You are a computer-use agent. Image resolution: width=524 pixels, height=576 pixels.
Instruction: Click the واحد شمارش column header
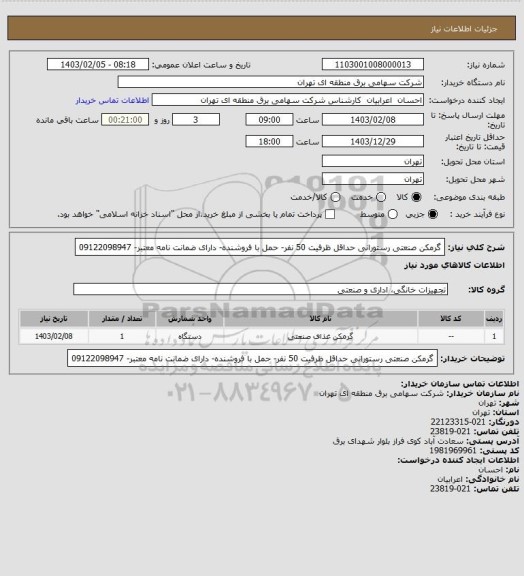(190, 319)
